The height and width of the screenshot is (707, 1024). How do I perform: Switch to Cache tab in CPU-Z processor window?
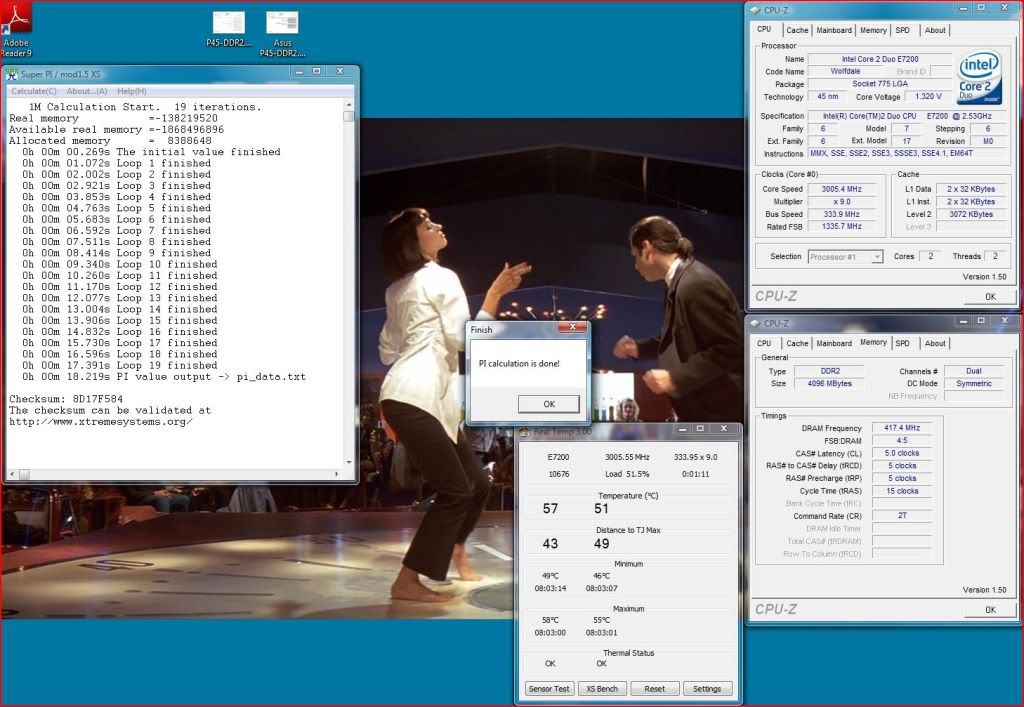797,30
